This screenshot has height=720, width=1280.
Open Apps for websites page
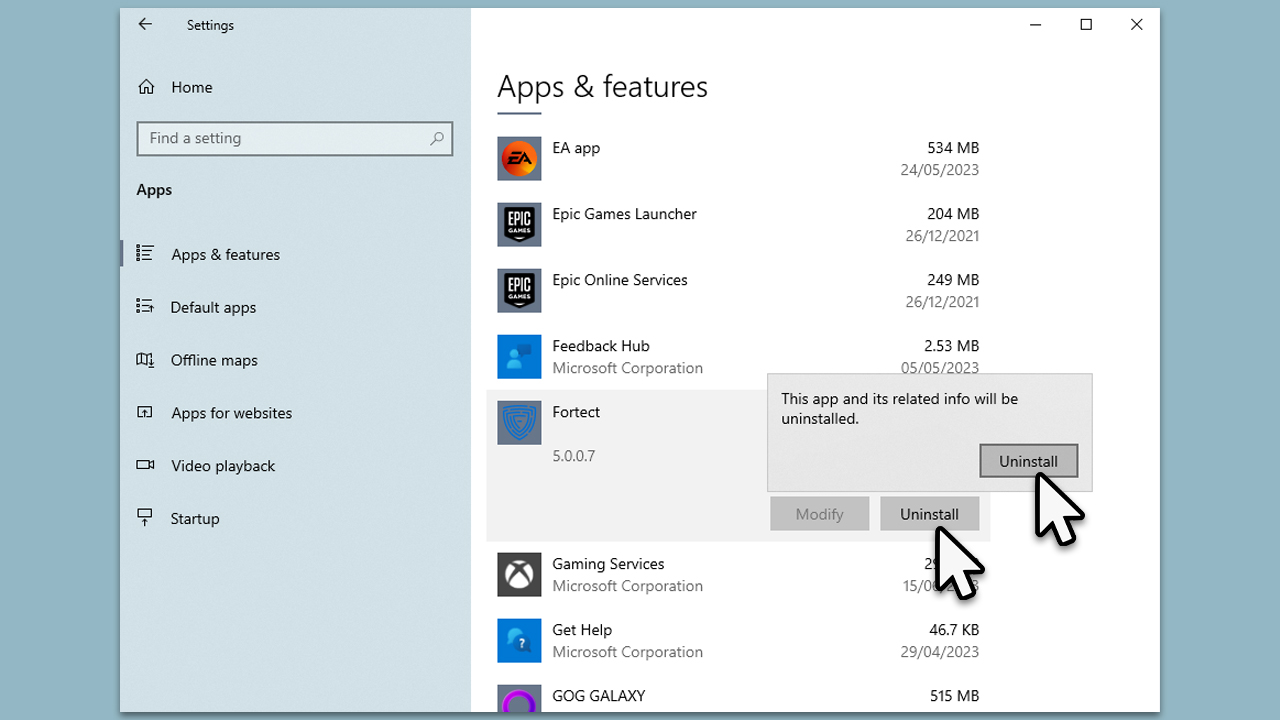tap(231, 413)
